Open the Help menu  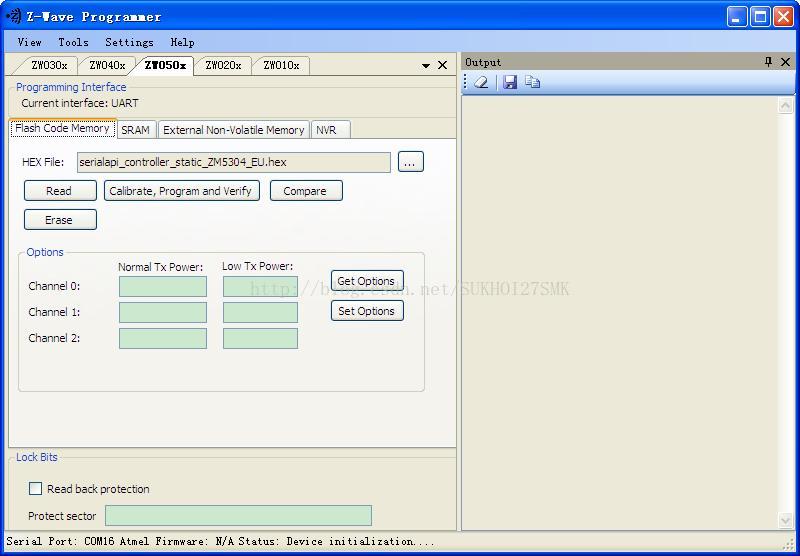coord(182,42)
